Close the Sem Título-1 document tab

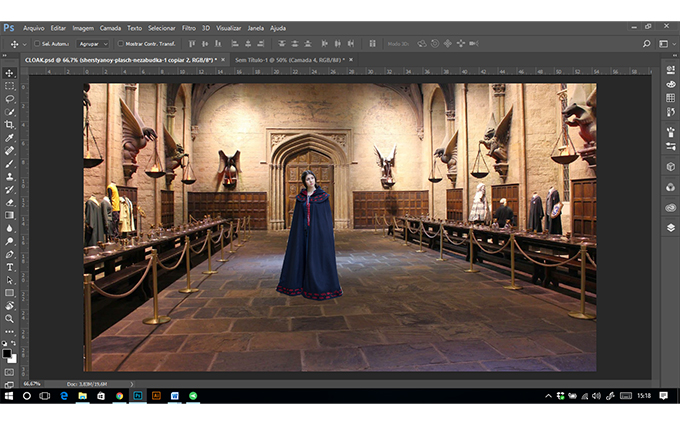(x=351, y=60)
